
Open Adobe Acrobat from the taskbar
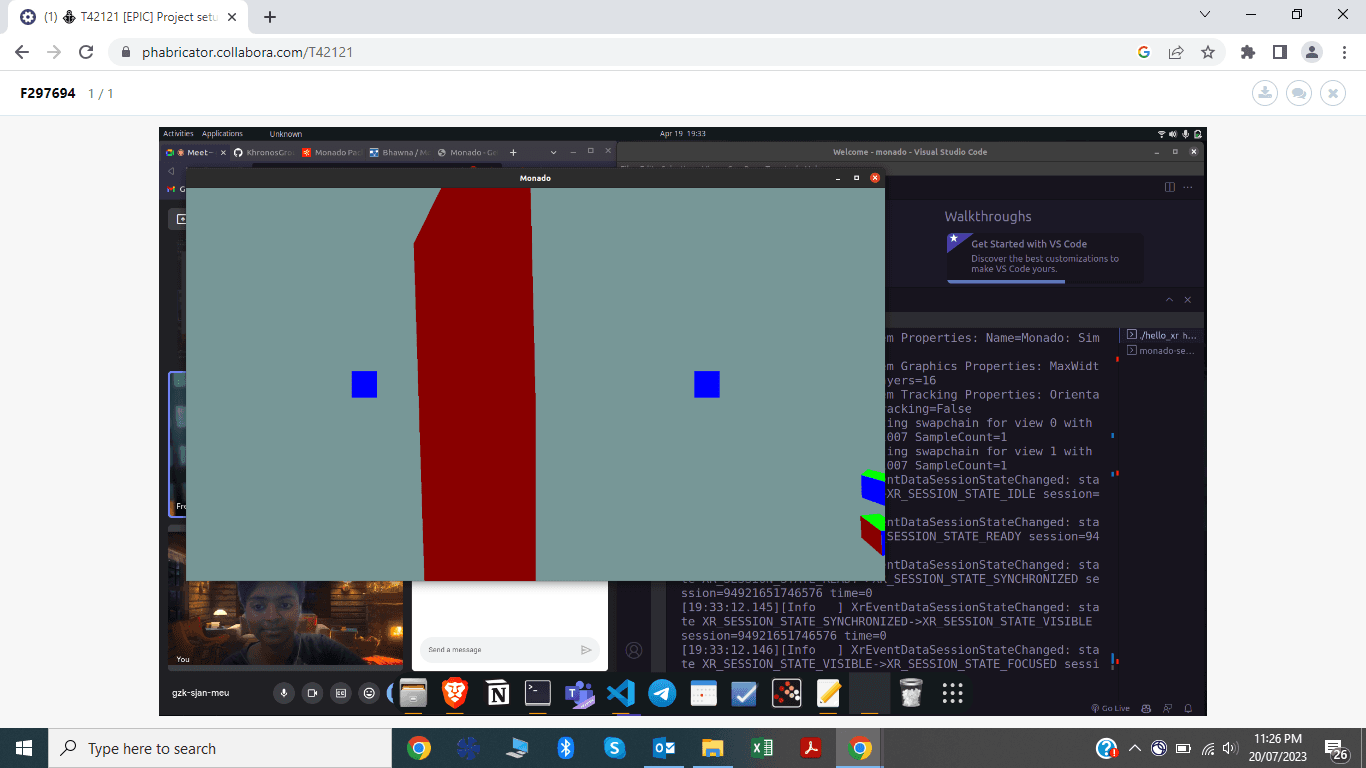[809, 748]
